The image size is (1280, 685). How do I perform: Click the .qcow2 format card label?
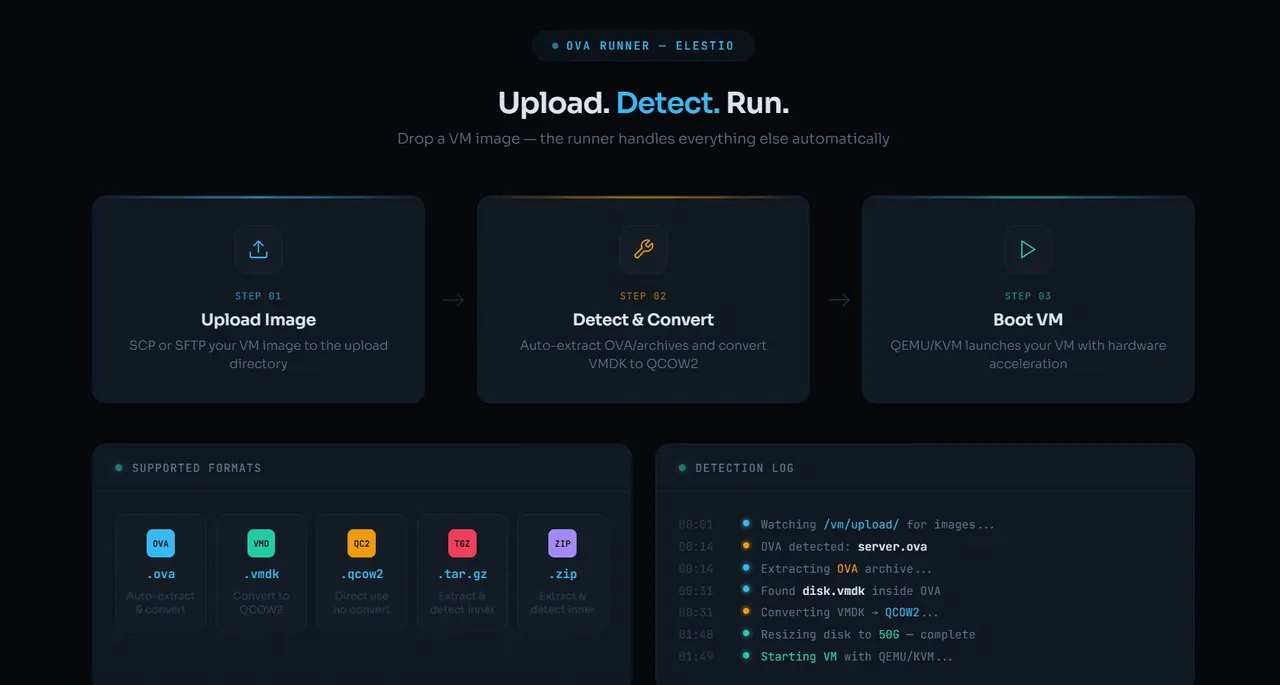pos(361,574)
